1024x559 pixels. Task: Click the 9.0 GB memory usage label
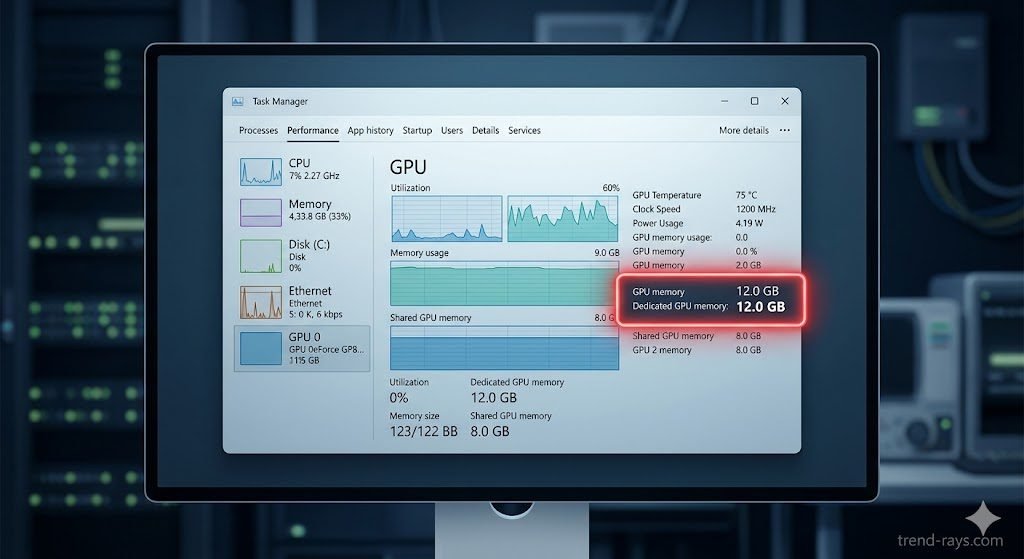(x=607, y=253)
